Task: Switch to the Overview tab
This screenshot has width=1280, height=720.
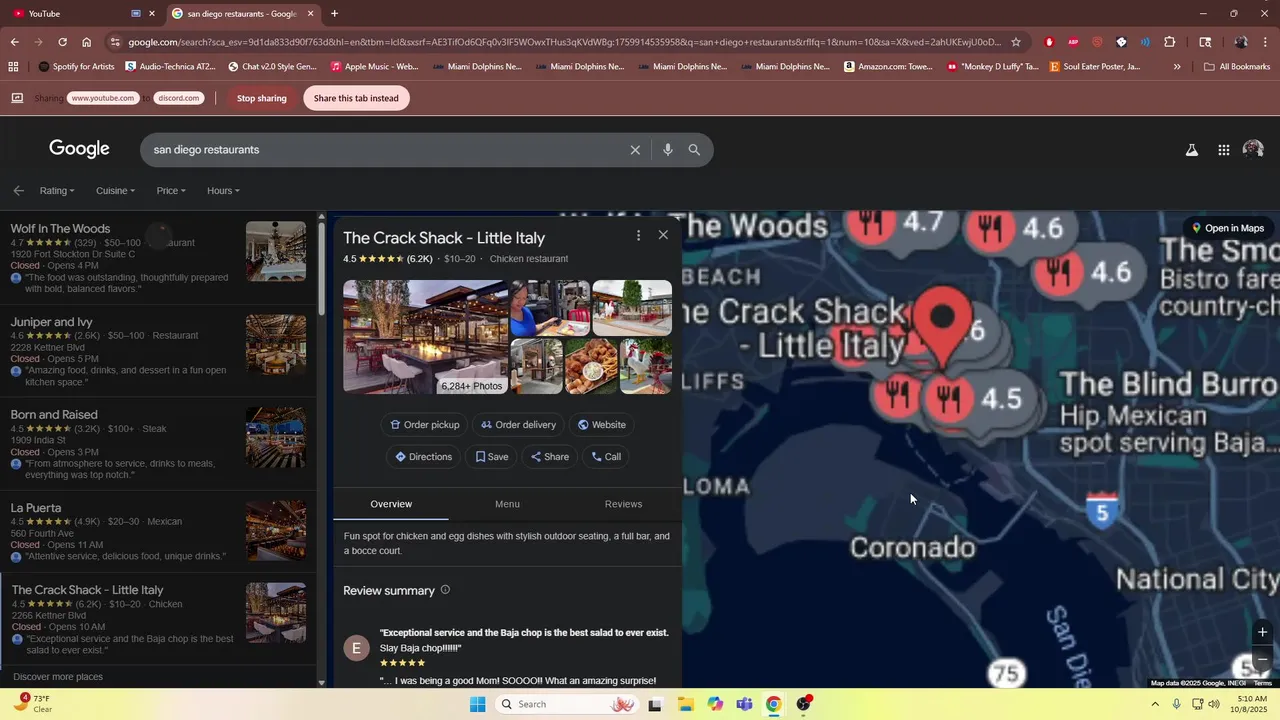Action: [391, 504]
